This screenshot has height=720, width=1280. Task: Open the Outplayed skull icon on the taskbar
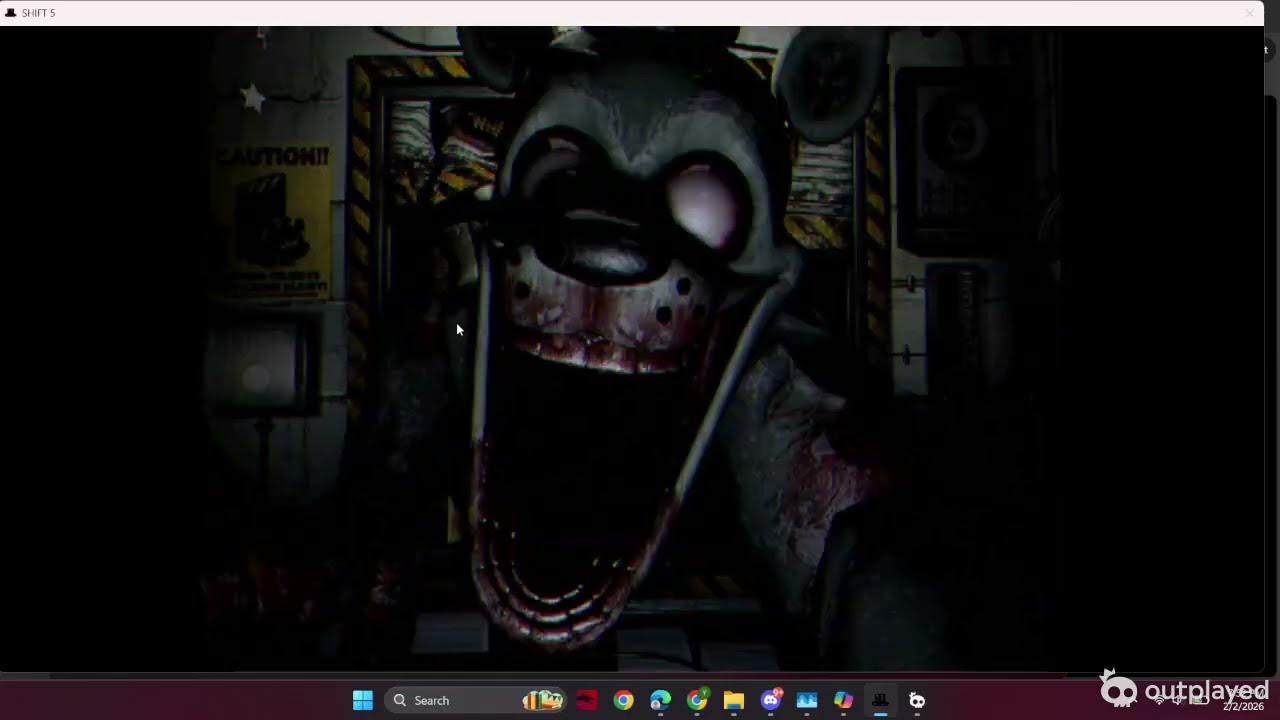click(917, 700)
